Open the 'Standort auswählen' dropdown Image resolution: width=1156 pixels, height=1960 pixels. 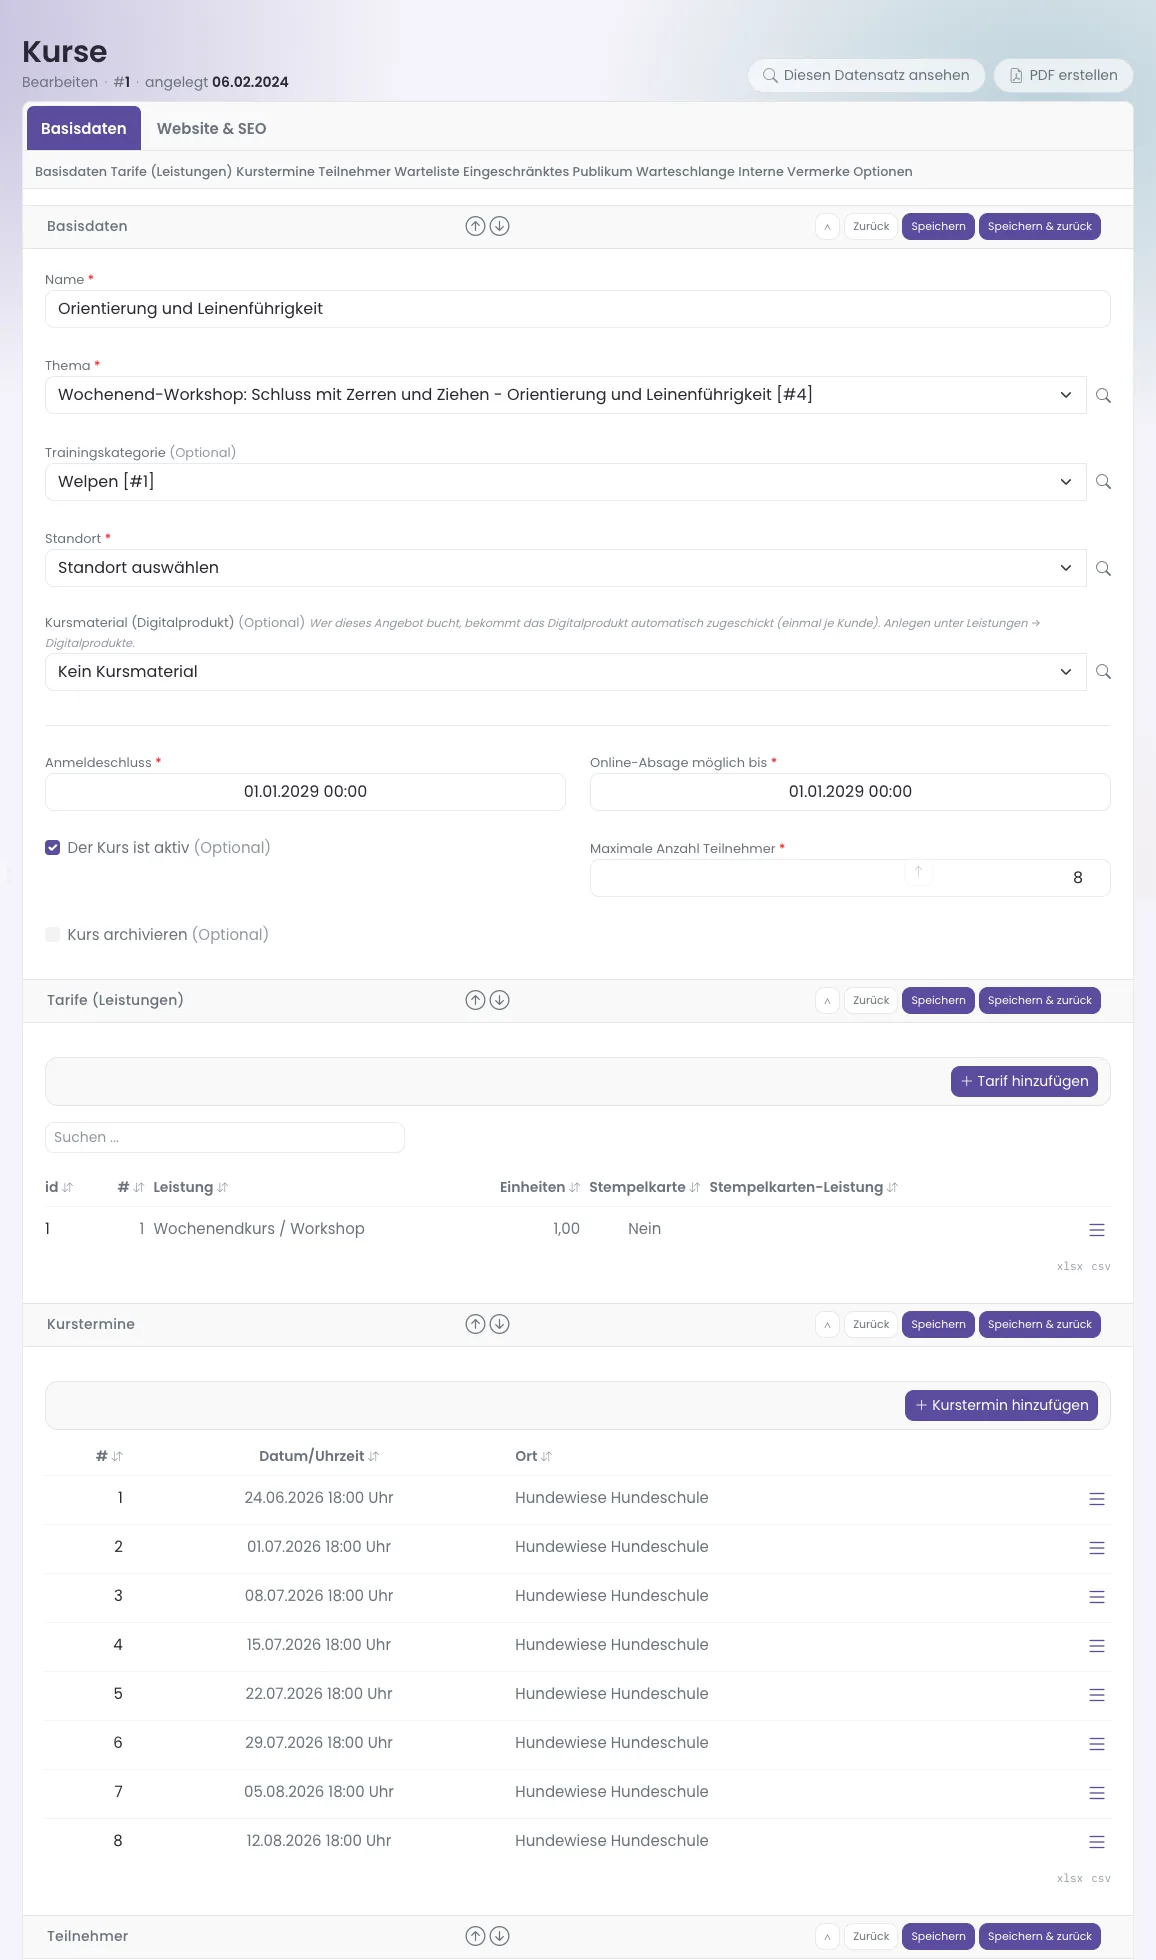point(566,568)
